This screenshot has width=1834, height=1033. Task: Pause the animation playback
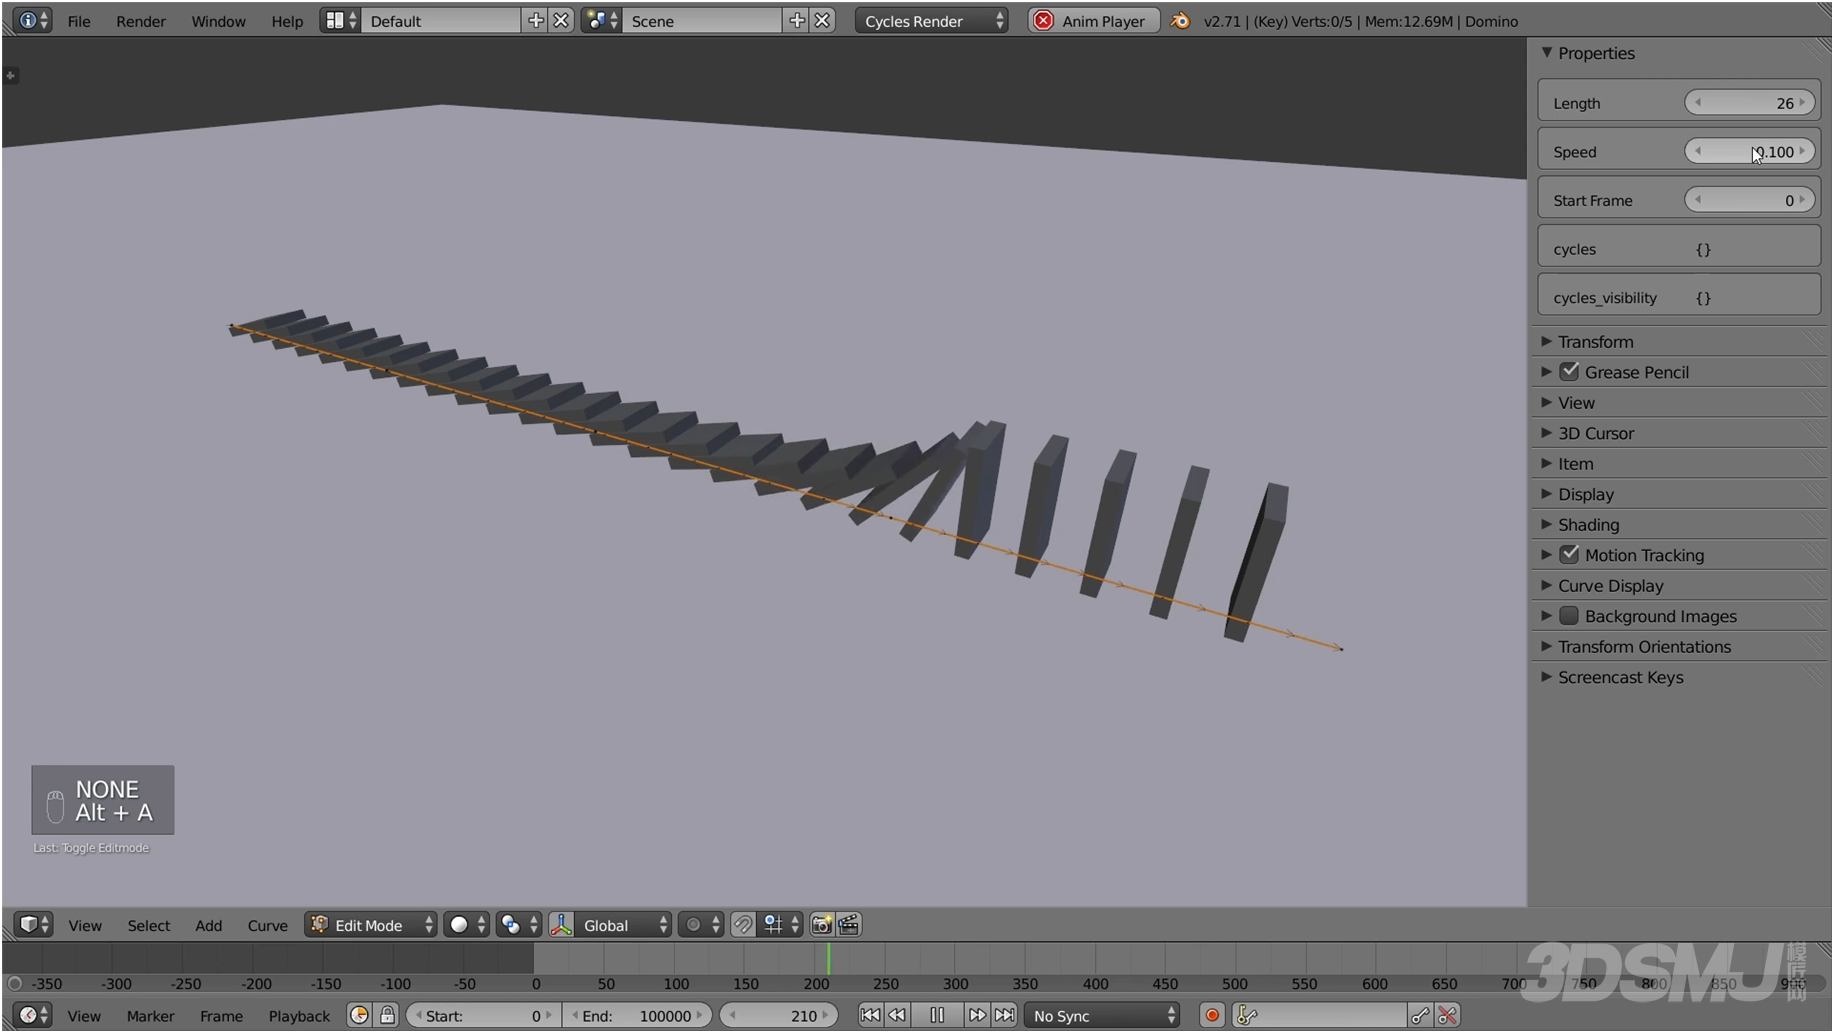(937, 1015)
